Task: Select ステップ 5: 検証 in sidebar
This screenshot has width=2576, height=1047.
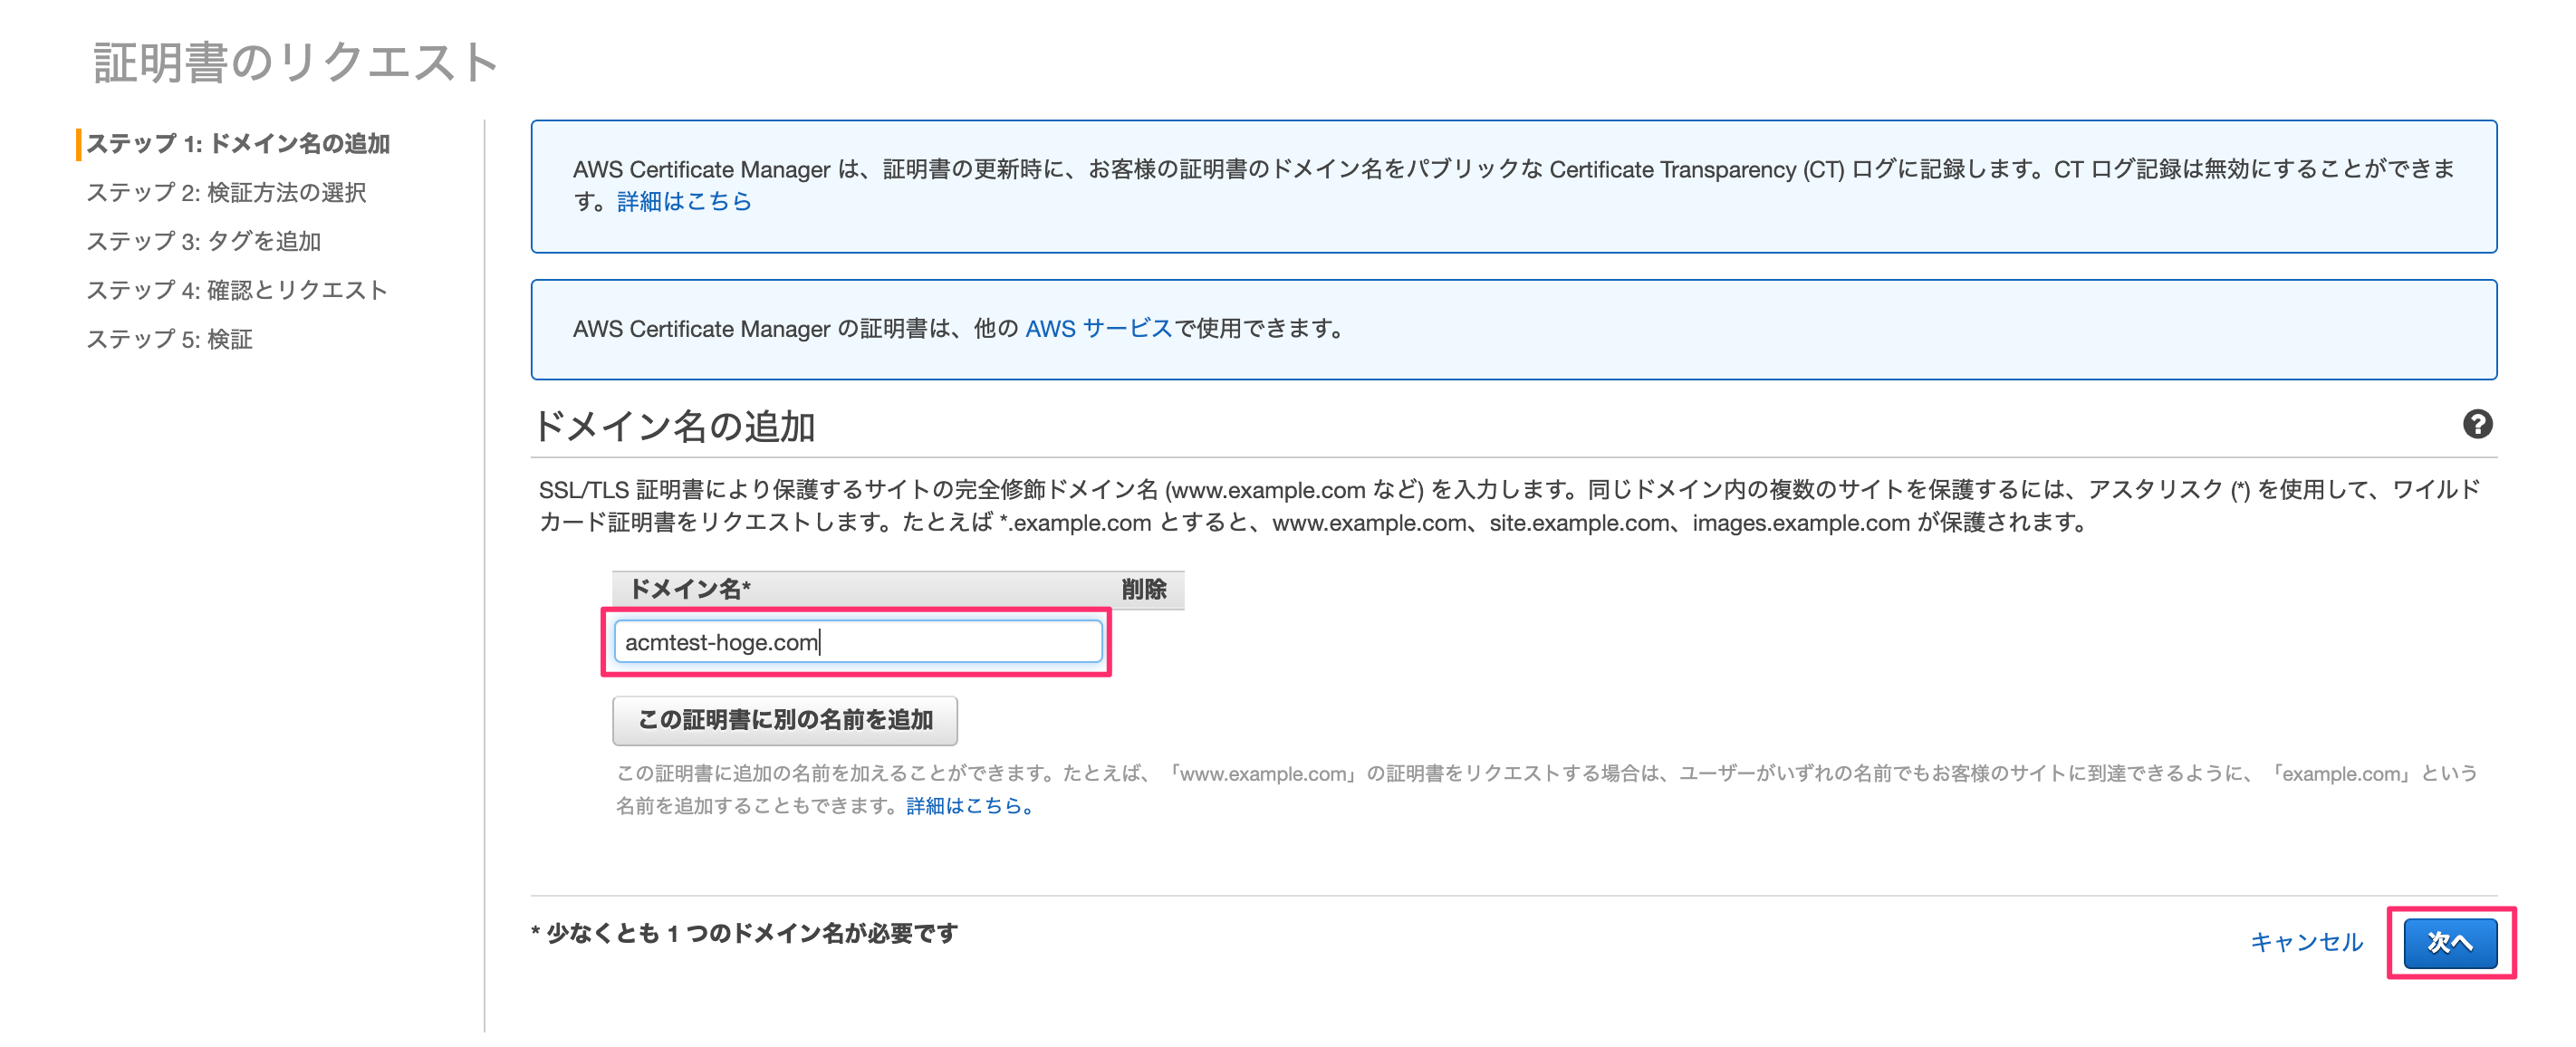Action: (x=169, y=339)
